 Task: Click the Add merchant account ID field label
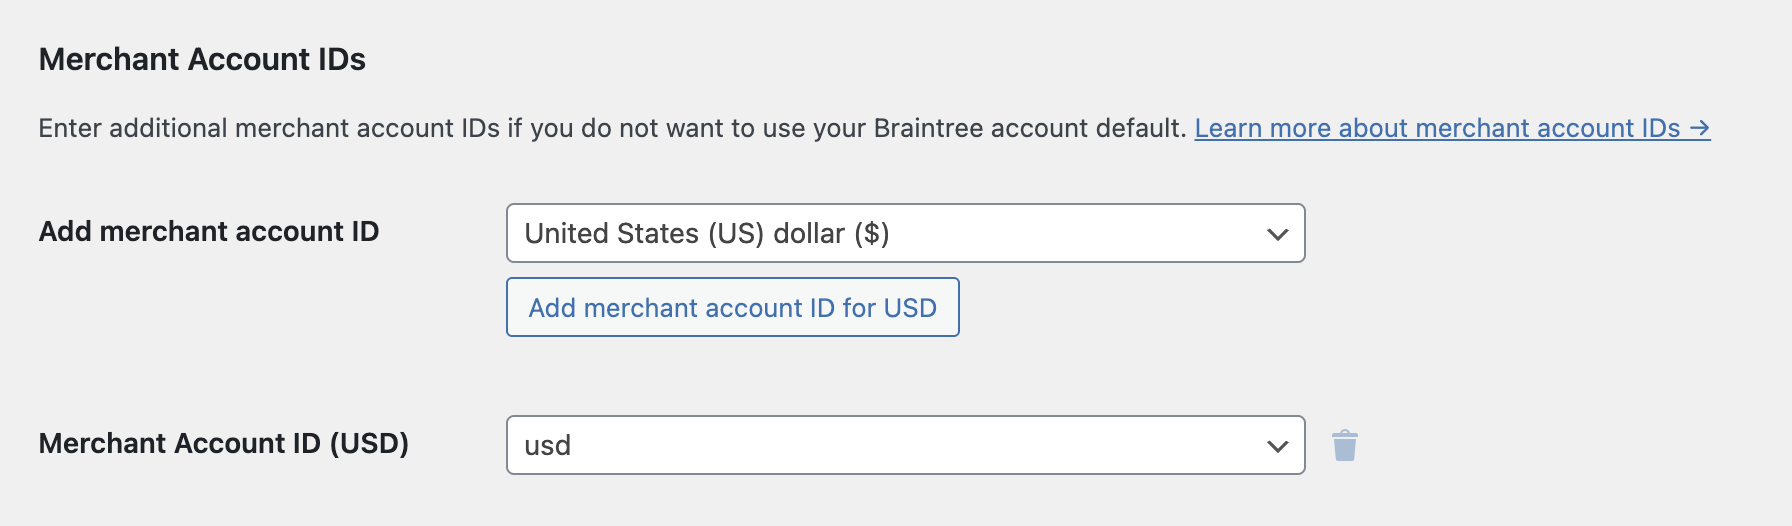pos(208,231)
